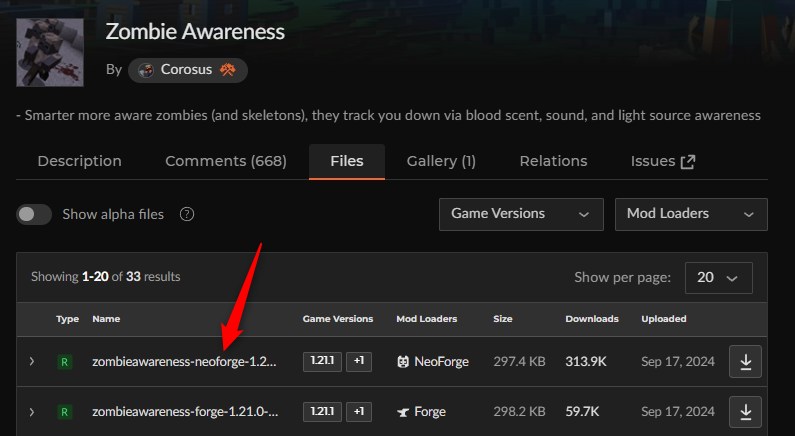Open the zombieawareness-forge-1.21.0-... file link

(x=185, y=412)
